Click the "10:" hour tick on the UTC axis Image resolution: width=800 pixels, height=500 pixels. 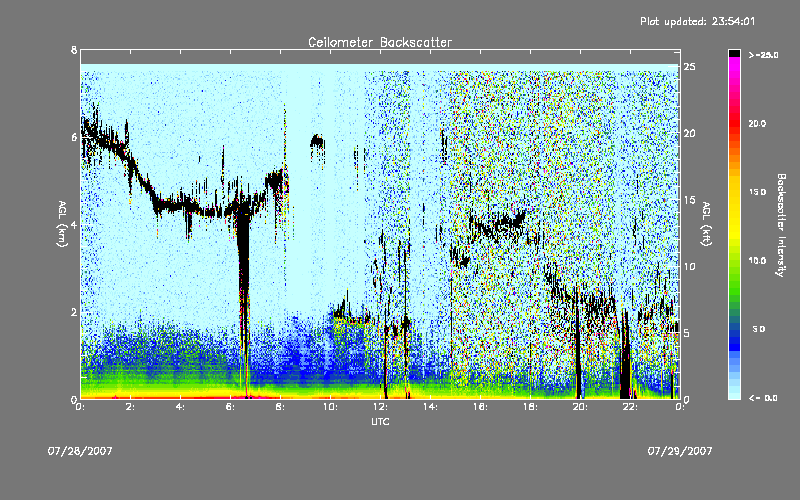[x=330, y=407]
